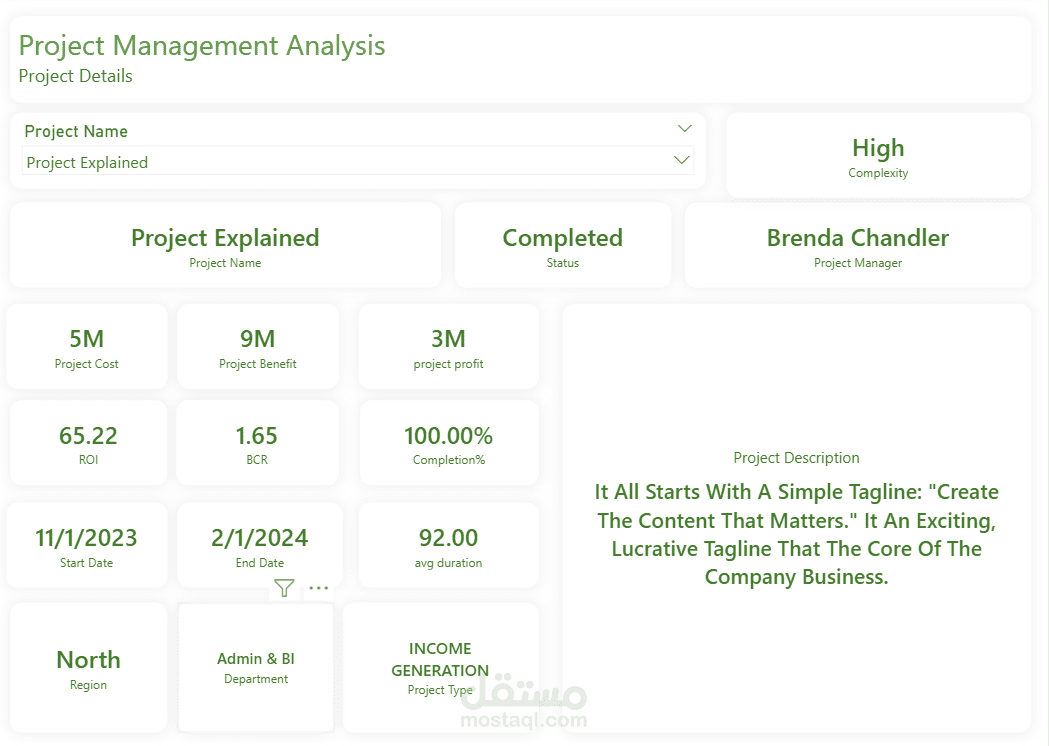Expand the Project Name slicer header chevron
Image resolution: width=1049 pixels, height=746 pixels.
(684, 129)
